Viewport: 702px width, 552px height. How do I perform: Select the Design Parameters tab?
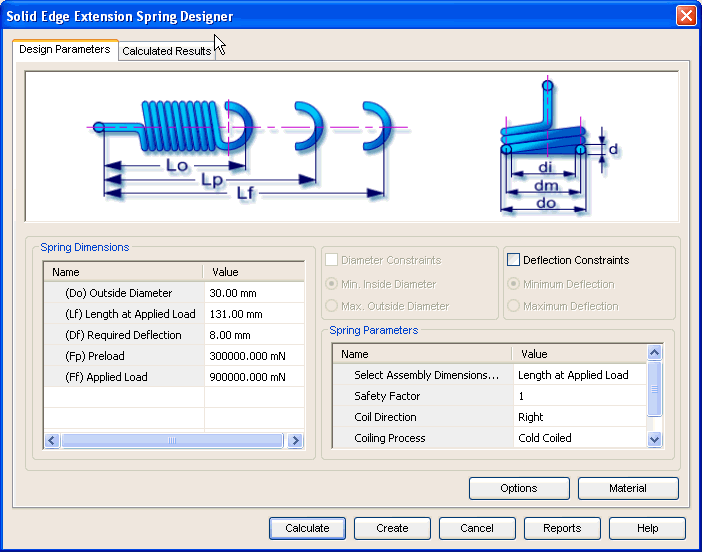(65, 49)
